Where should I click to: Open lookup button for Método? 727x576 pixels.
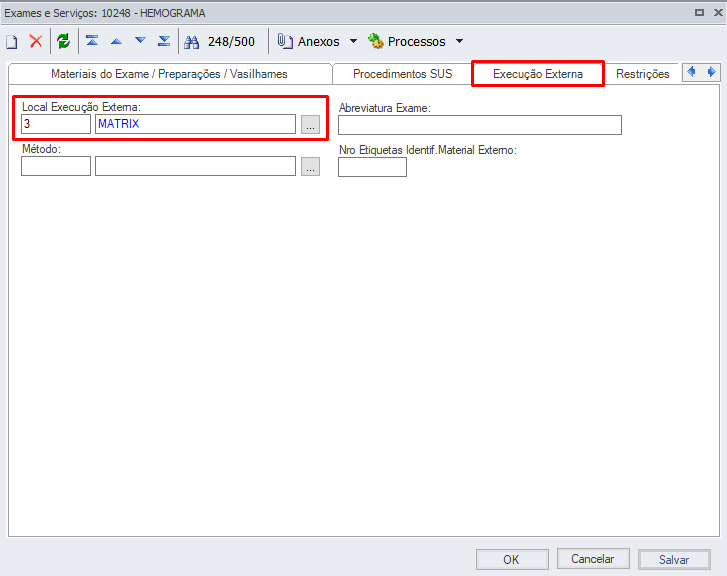click(x=310, y=166)
